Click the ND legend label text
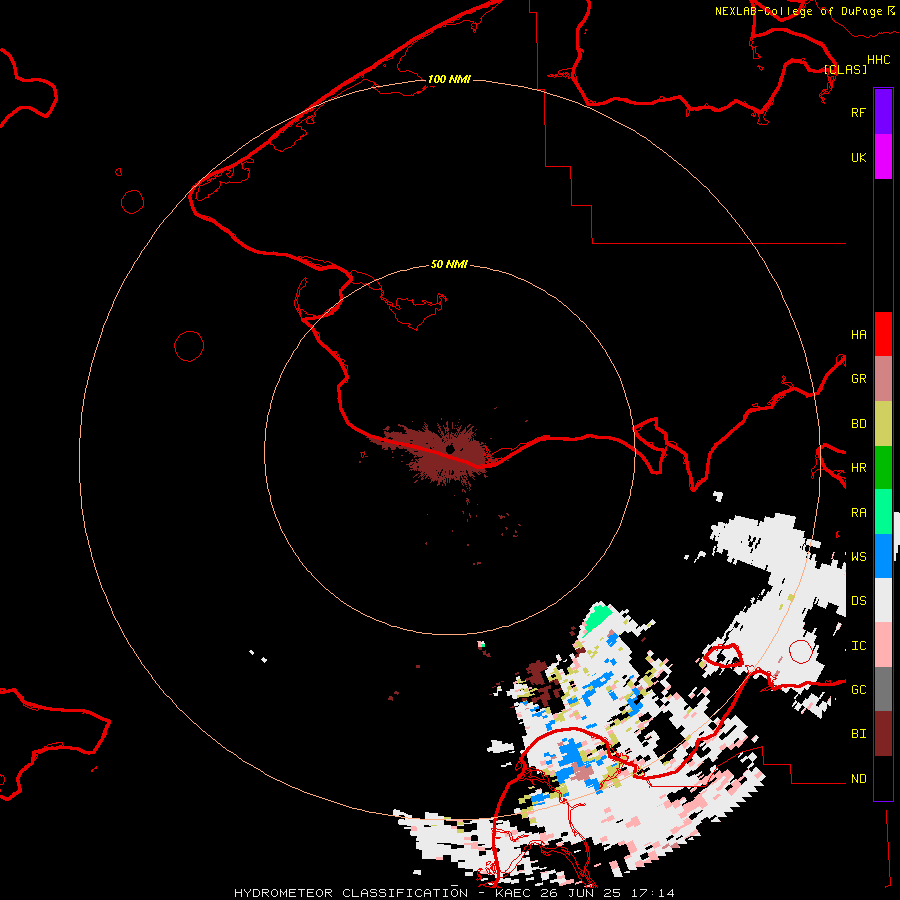 (x=858, y=779)
